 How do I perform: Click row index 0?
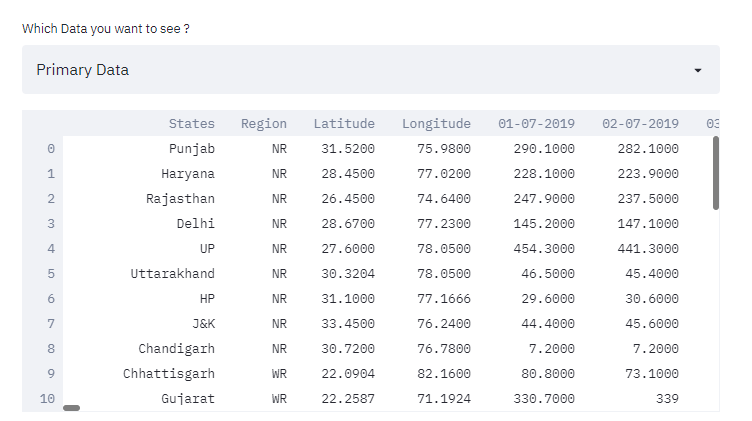tap(51, 149)
